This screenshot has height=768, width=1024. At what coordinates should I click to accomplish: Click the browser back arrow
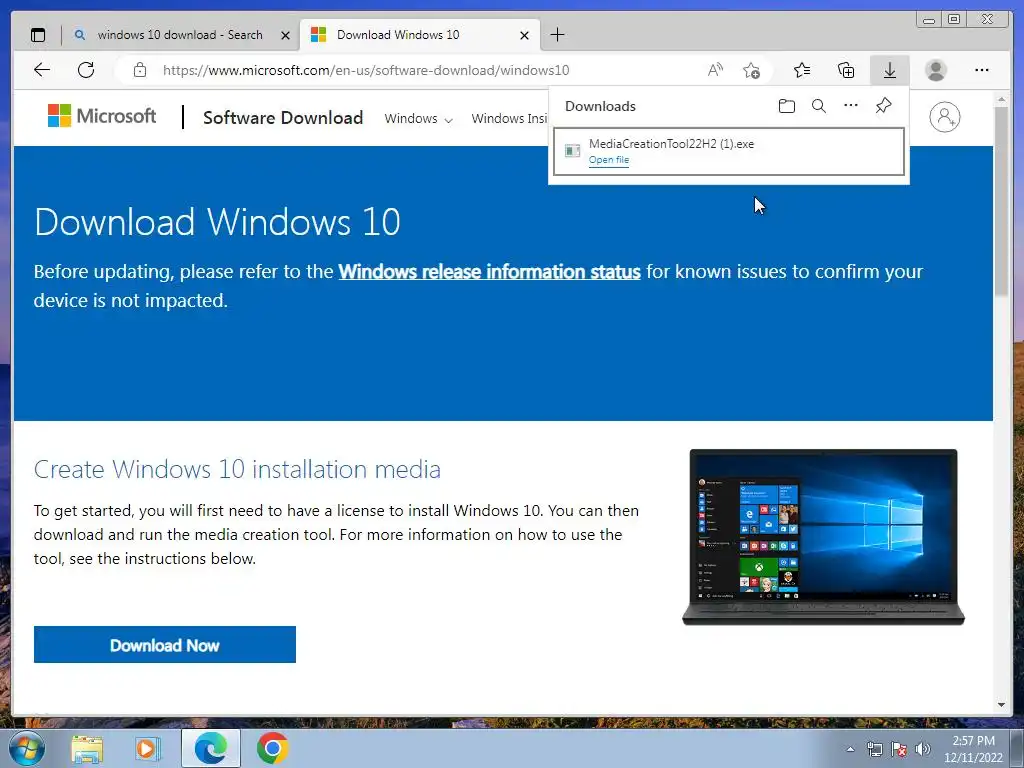coord(42,70)
